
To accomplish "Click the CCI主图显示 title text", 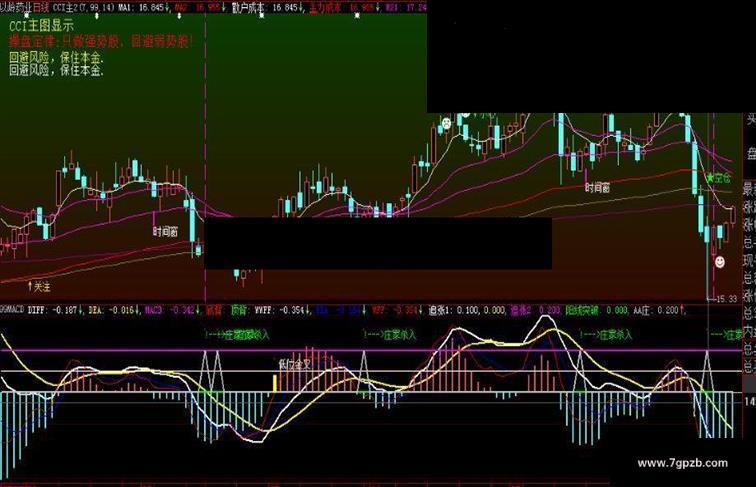I will [x=41, y=26].
